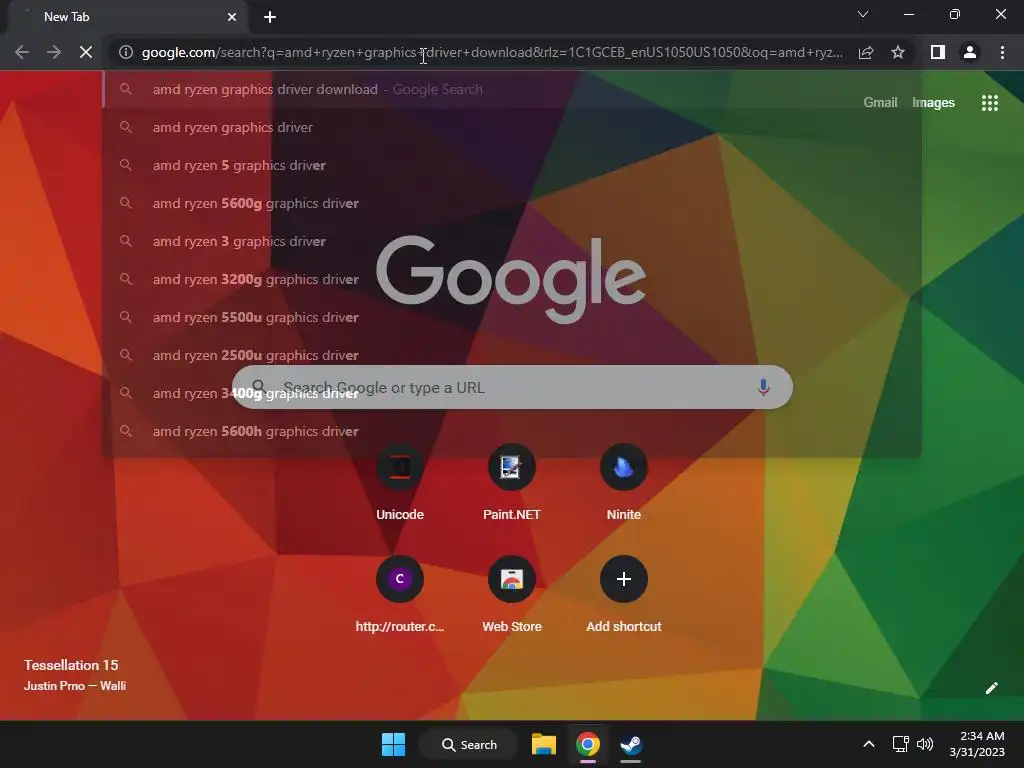The width and height of the screenshot is (1024, 768).
Task: Select suggestion amd ryzen 5 graphics driver
Action: click(512, 165)
